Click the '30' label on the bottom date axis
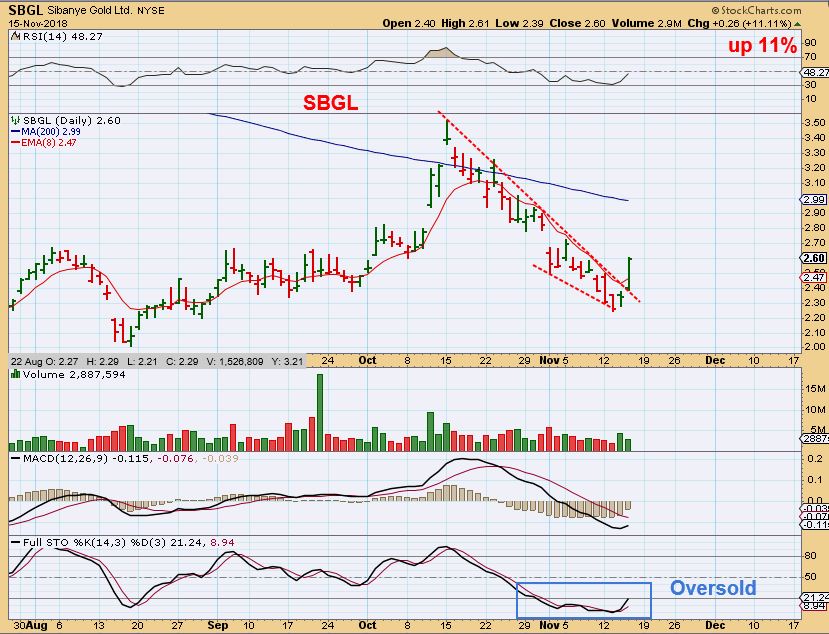The height and width of the screenshot is (634, 829). (19, 626)
